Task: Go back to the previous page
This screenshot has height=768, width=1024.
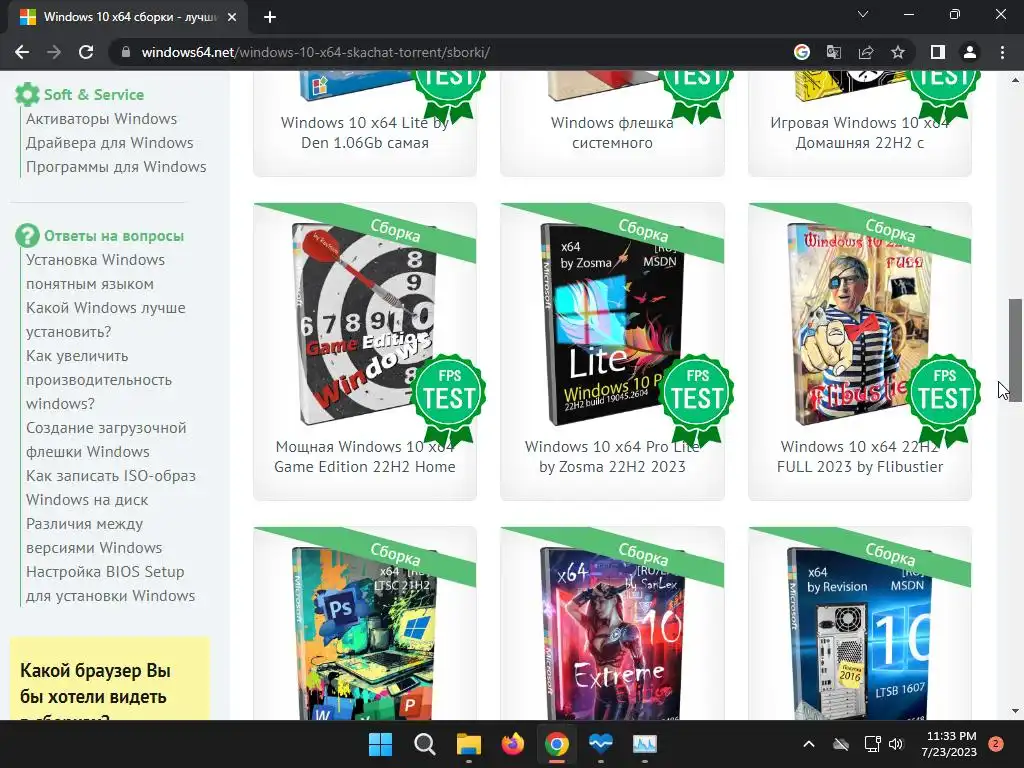Action: pos(22,52)
